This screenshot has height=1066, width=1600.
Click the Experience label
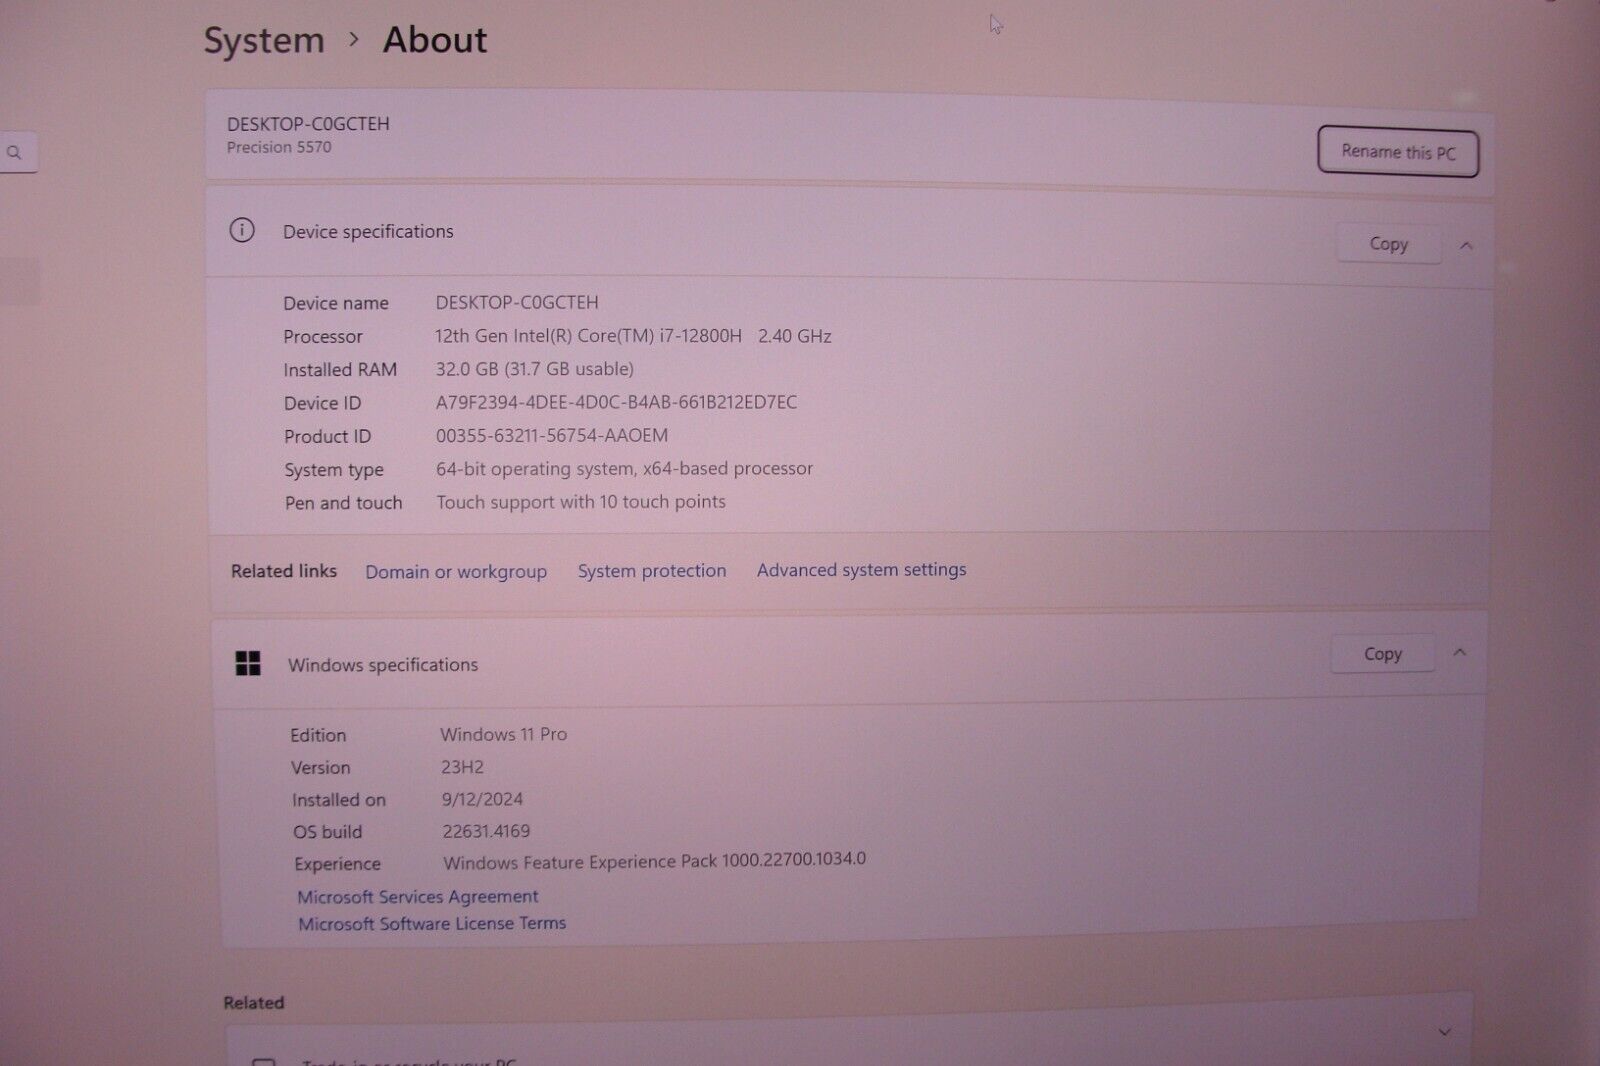click(338, 864)
